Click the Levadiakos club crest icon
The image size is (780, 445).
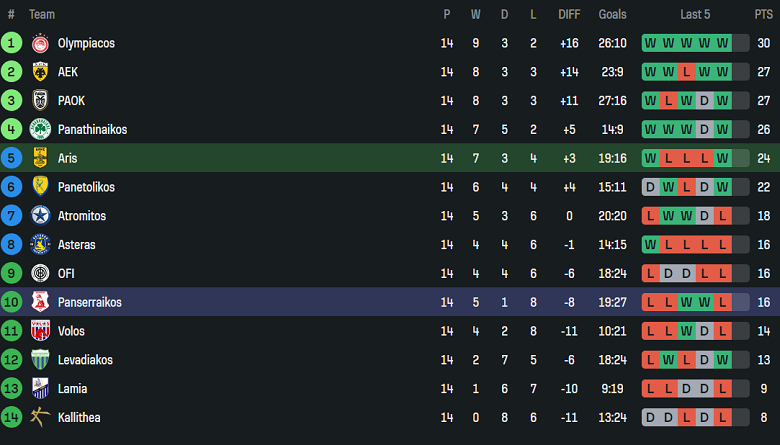[x=40, y=360]
